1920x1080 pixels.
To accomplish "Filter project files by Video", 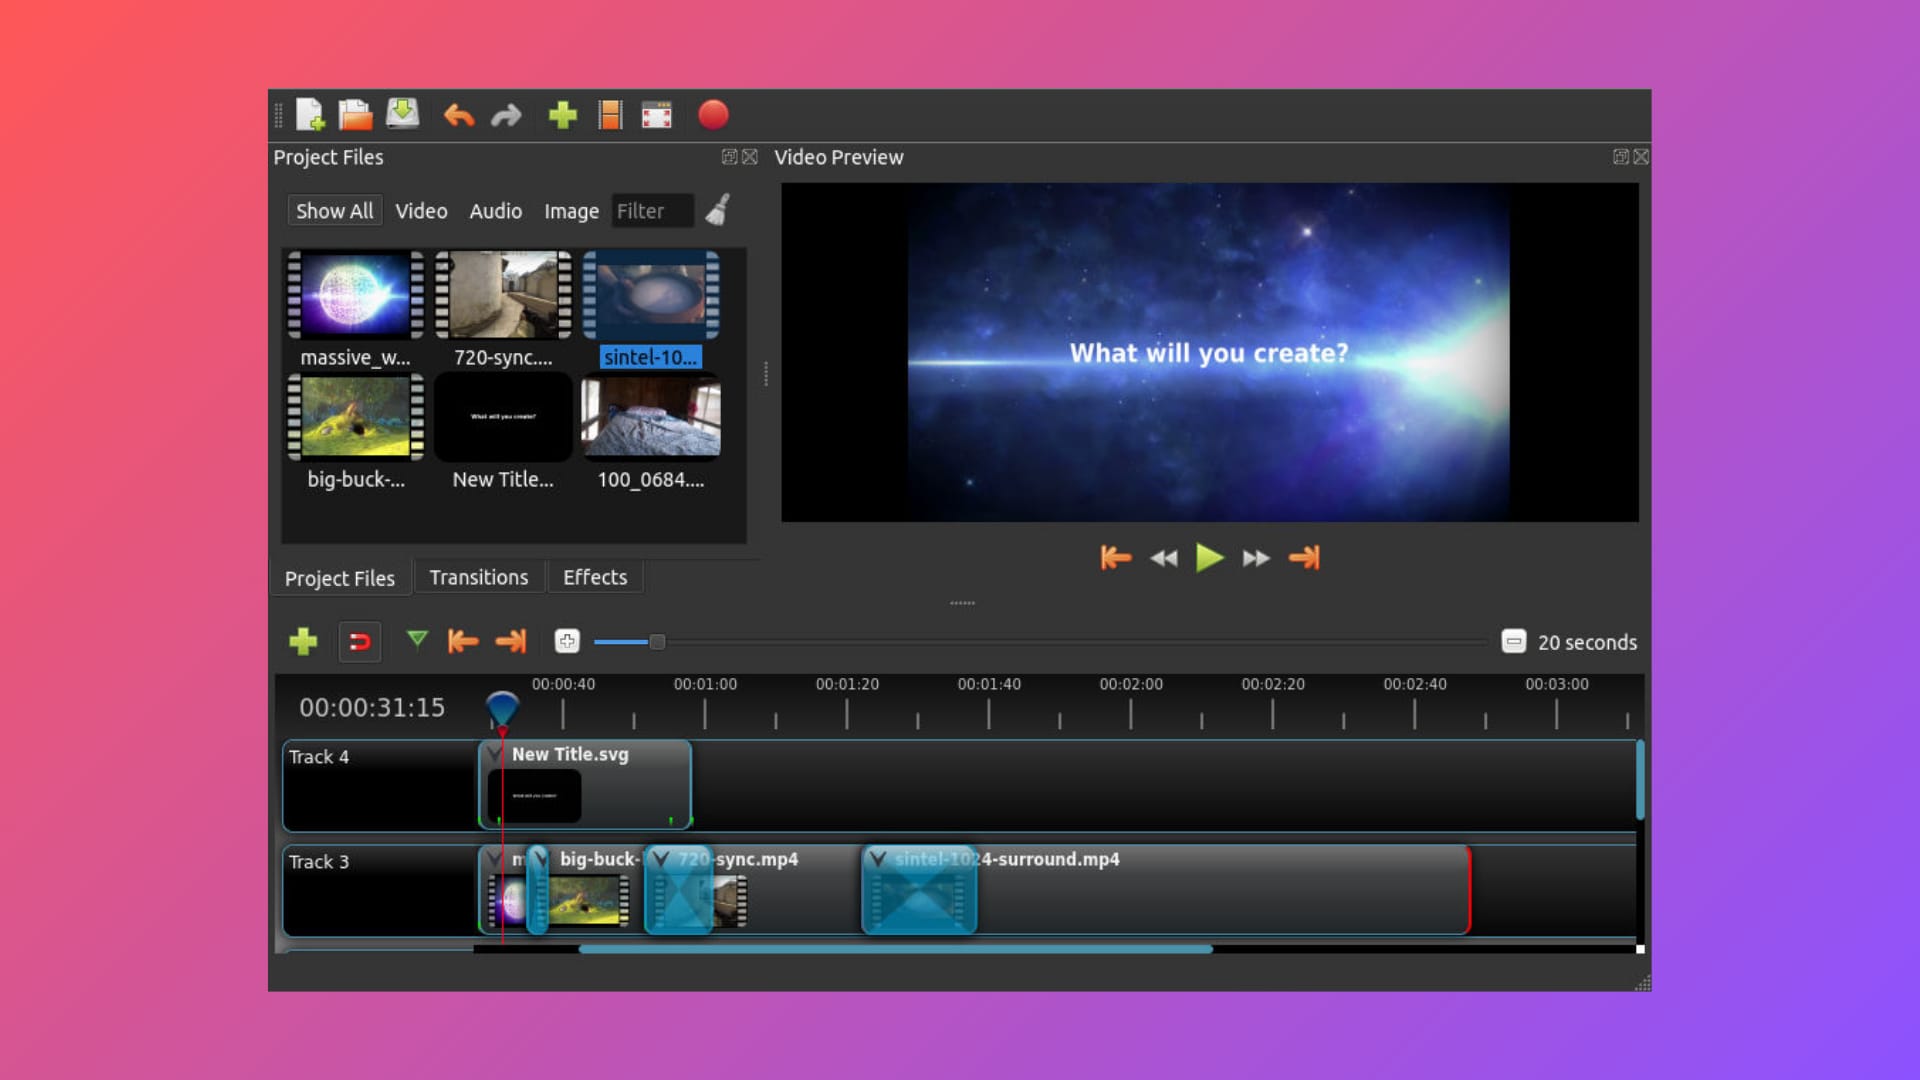I will click(x=421, y=211).
